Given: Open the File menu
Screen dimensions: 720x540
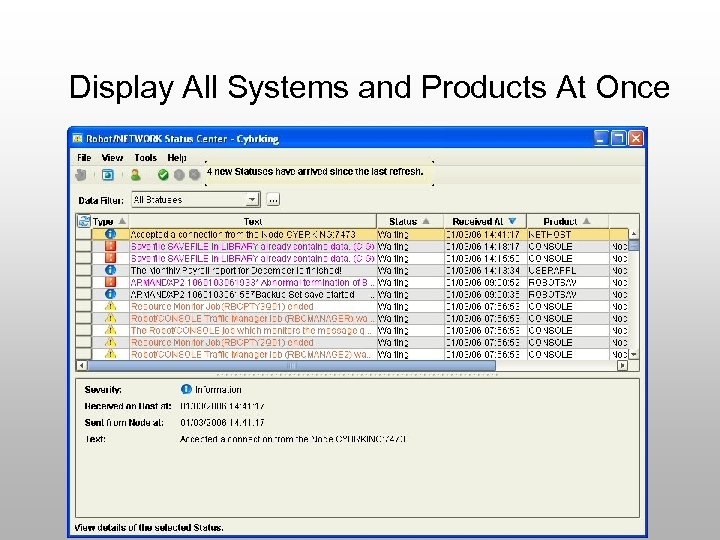Looking at the screenshot, I should click(x=84, y=158).
